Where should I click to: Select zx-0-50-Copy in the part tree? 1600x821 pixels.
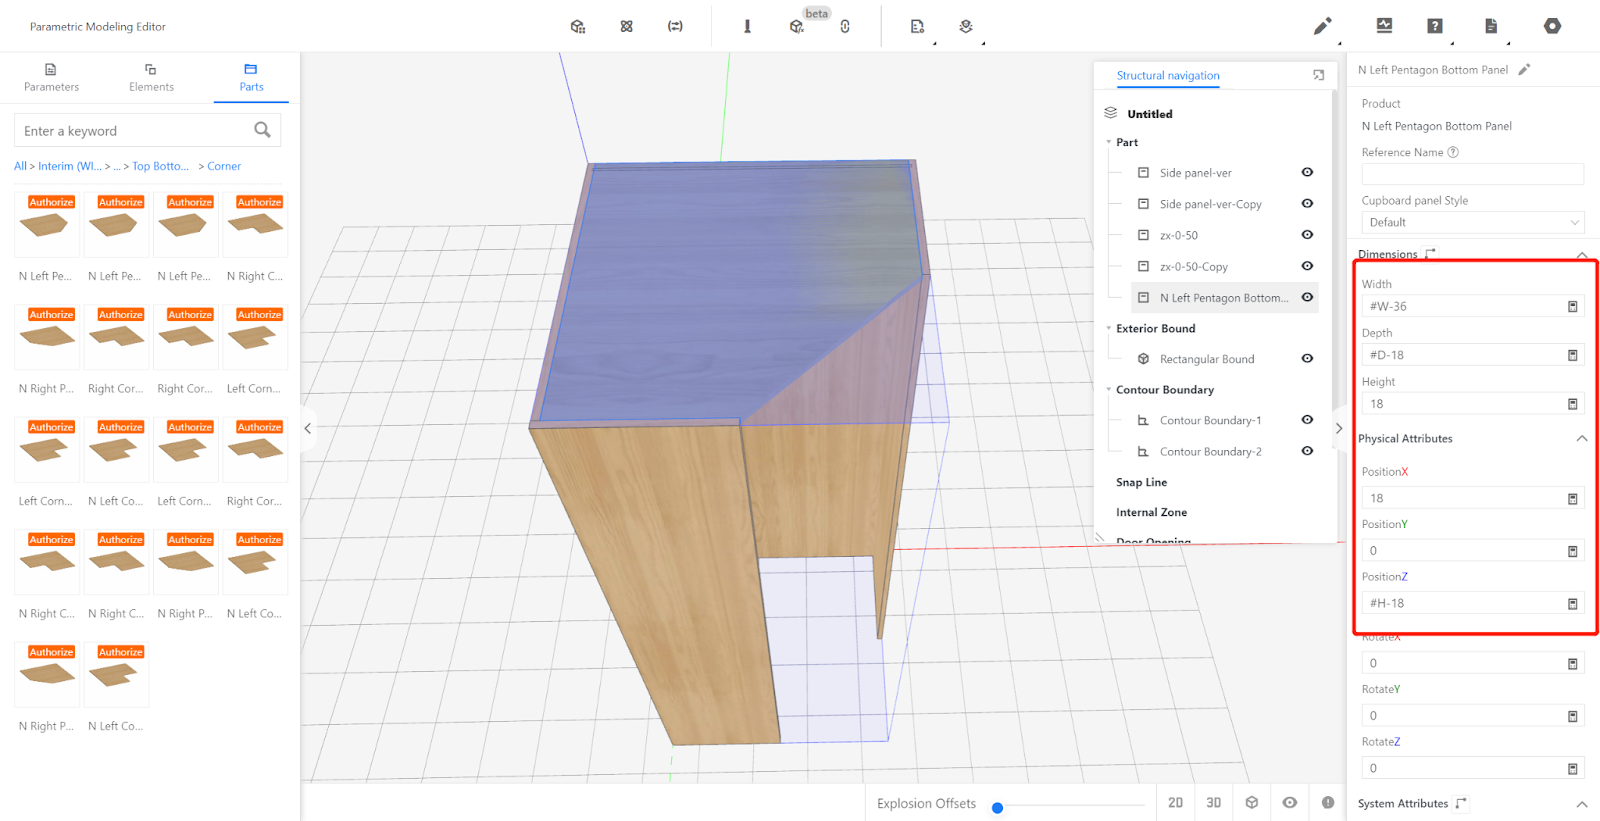[x=1193, y=267]
